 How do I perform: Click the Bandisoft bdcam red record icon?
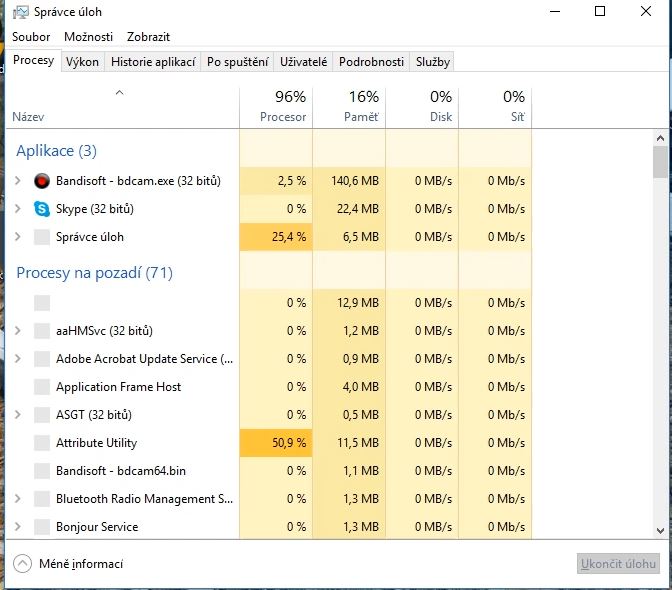42,181
